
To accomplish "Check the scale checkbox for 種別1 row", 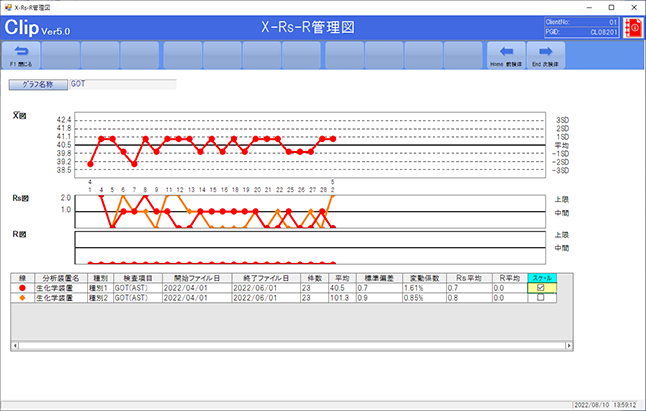I will [541, 287].
